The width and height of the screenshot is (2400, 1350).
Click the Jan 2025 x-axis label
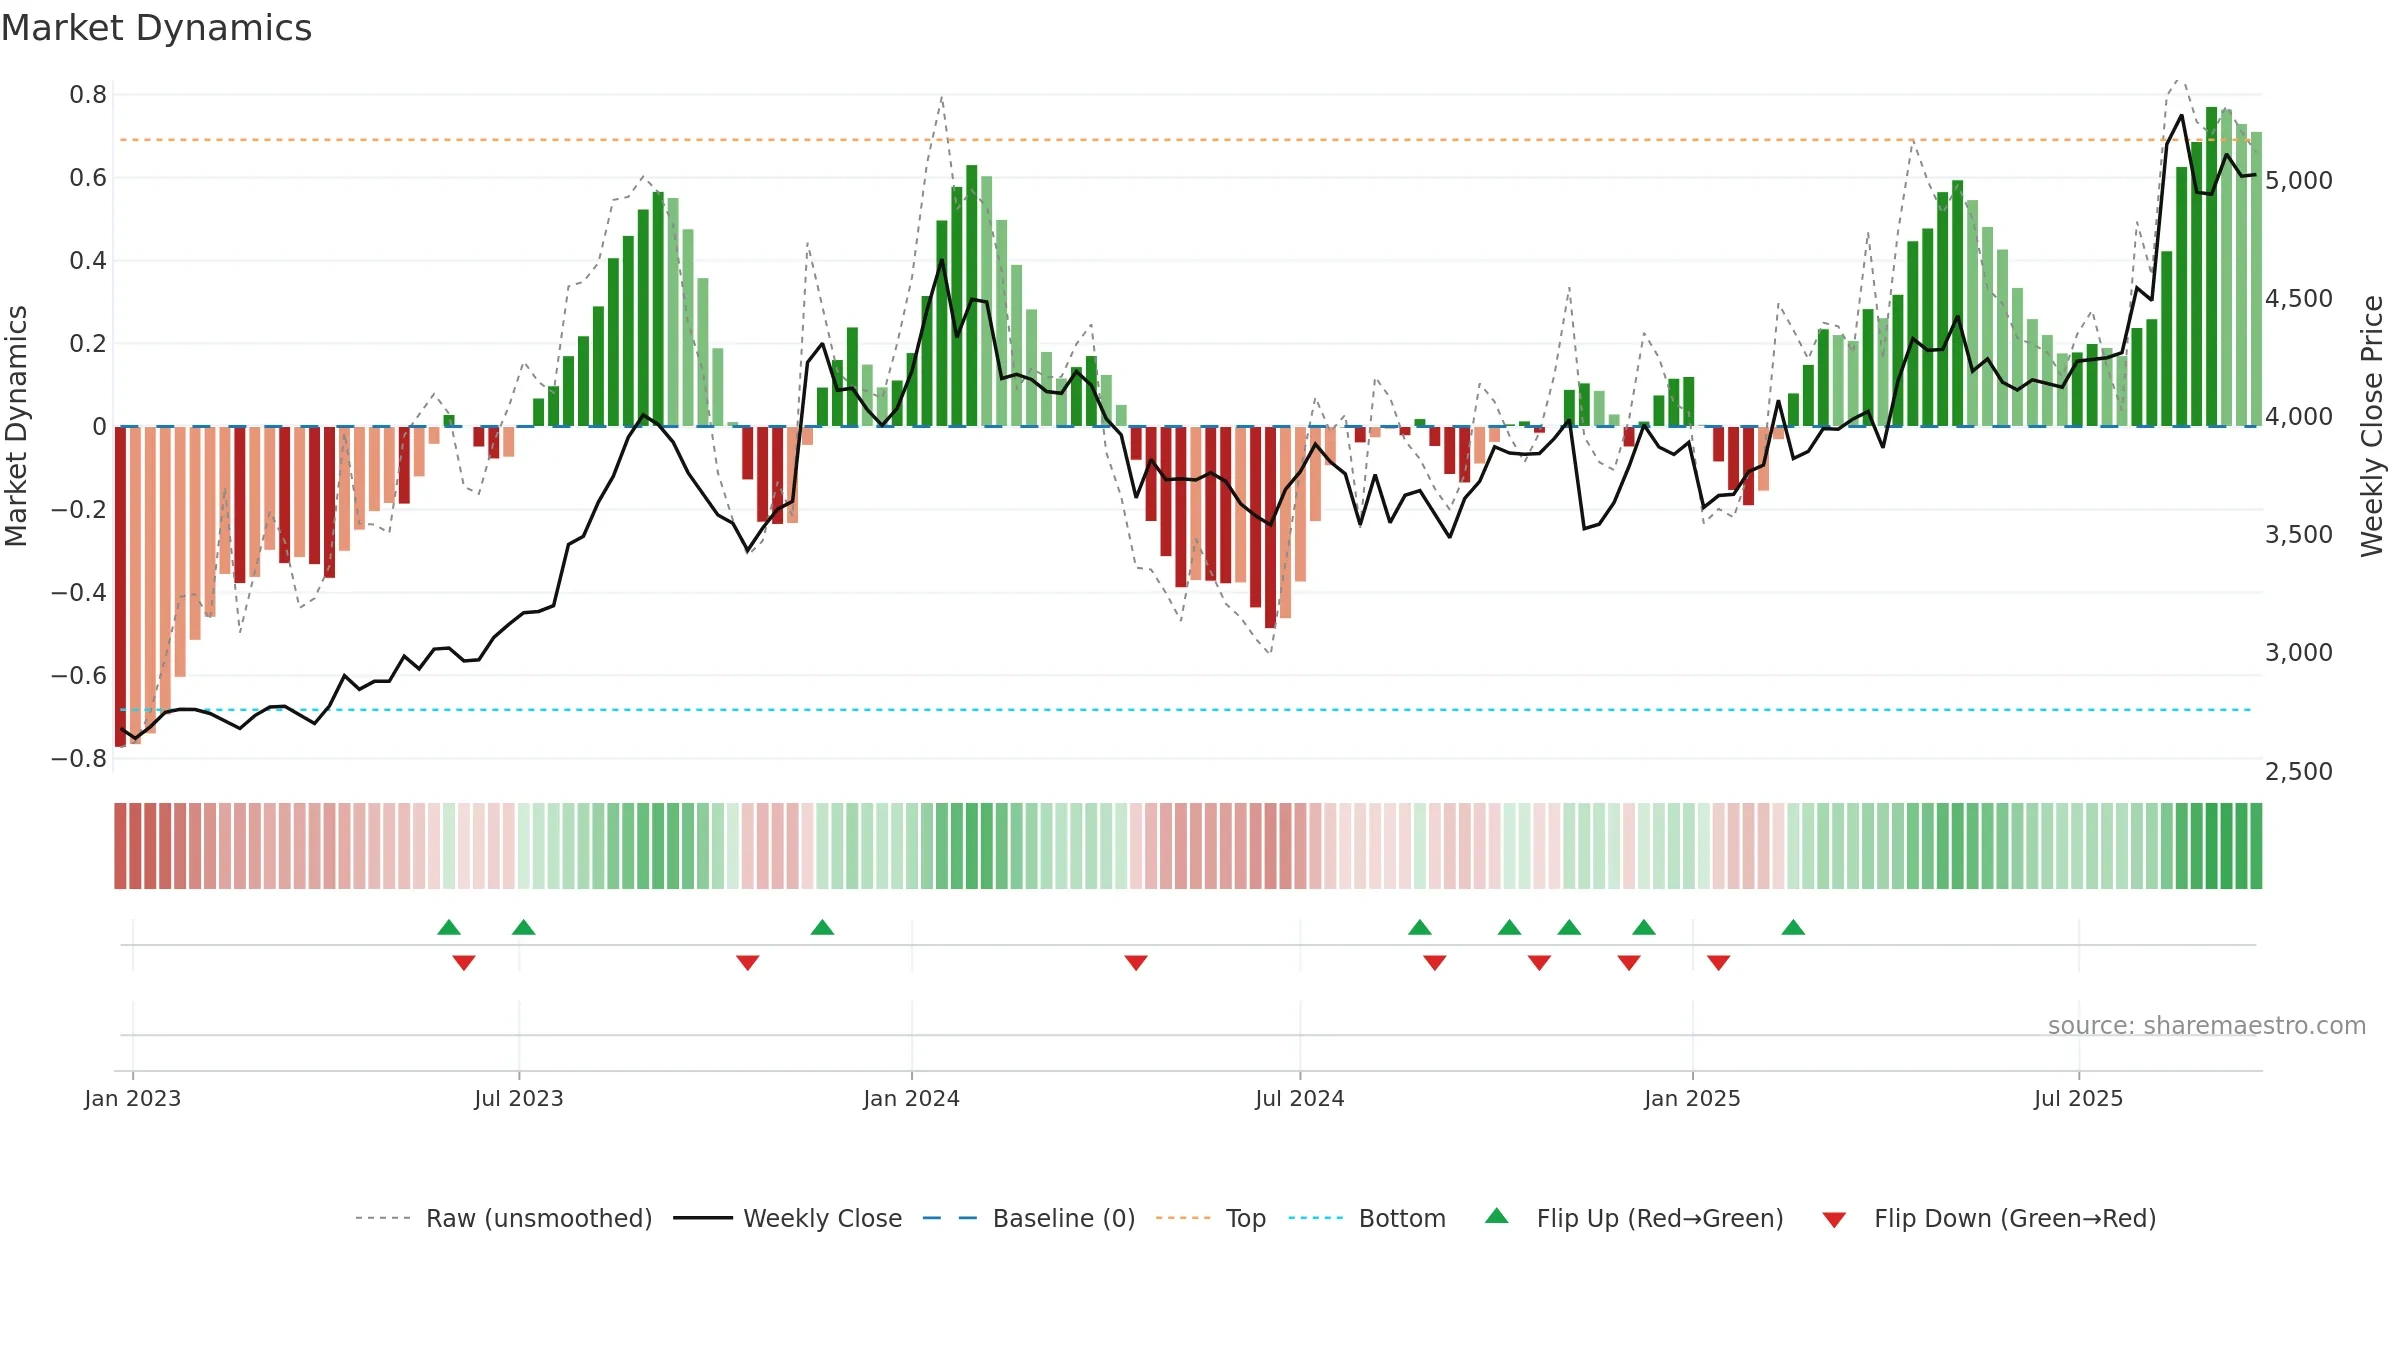click(x=1693, y=1098)
